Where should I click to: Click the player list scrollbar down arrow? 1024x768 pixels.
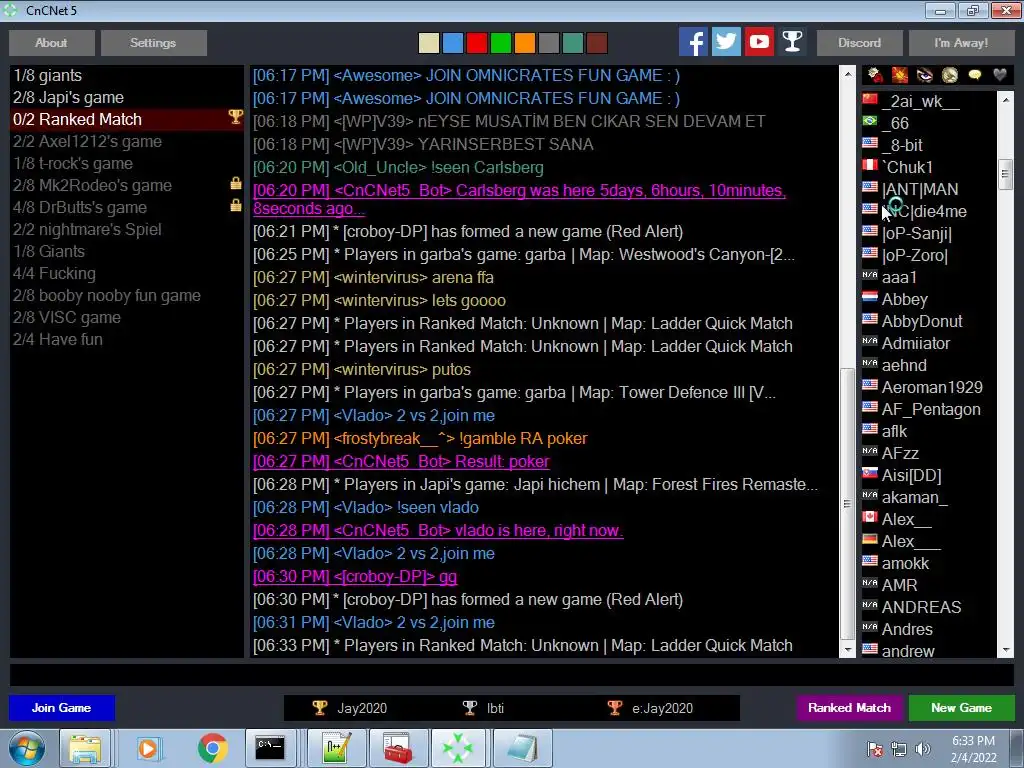[1006, 650]
